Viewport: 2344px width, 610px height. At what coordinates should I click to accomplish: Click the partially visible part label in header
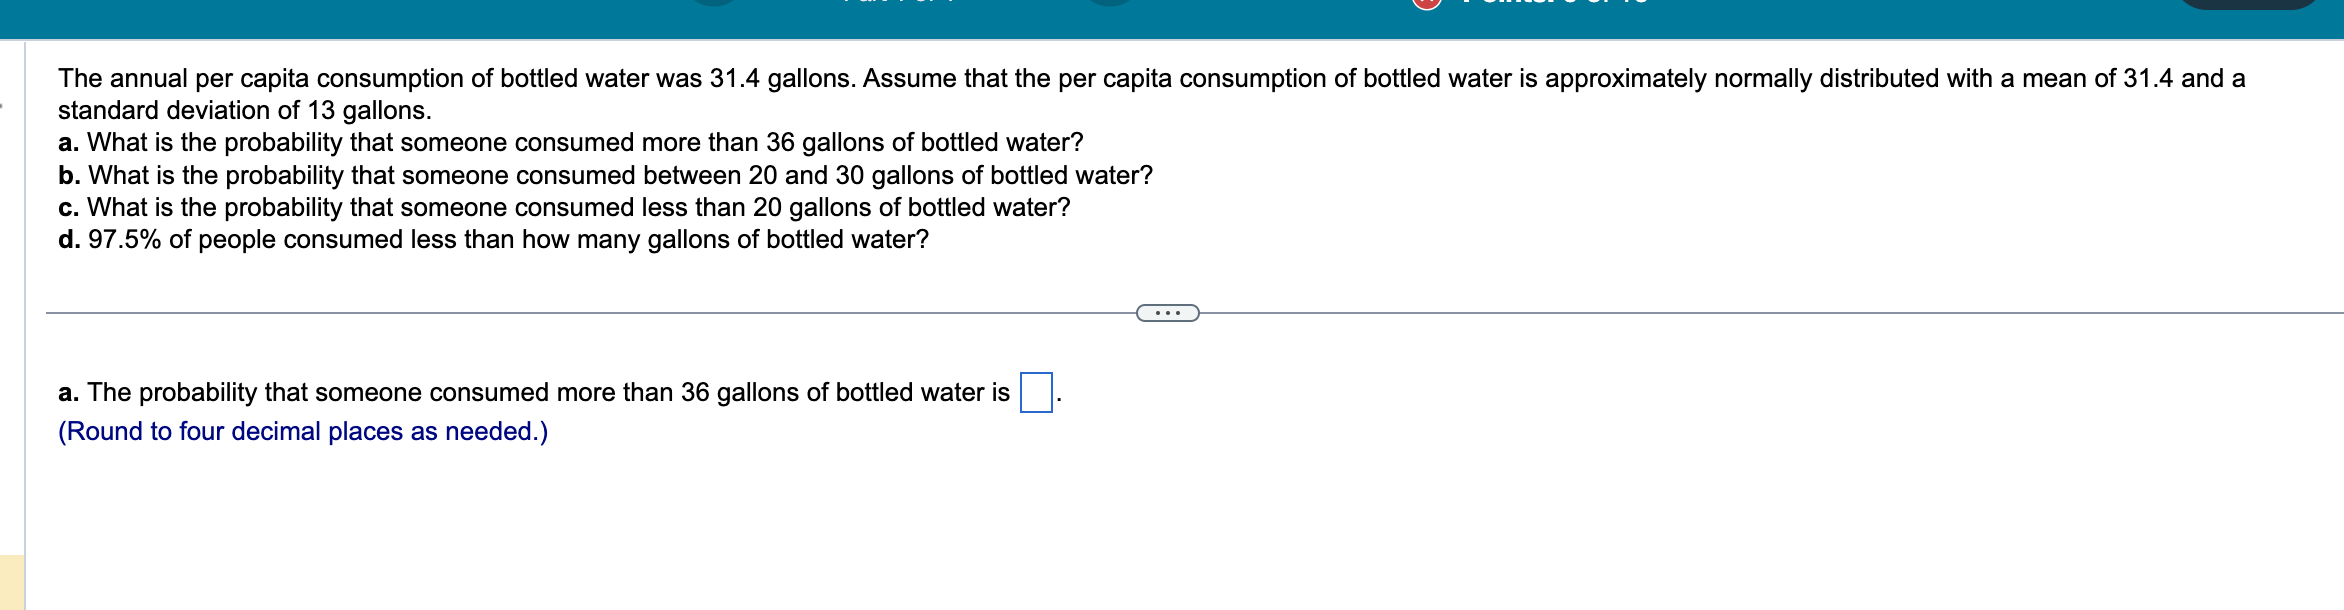click(x=900, y=2)
